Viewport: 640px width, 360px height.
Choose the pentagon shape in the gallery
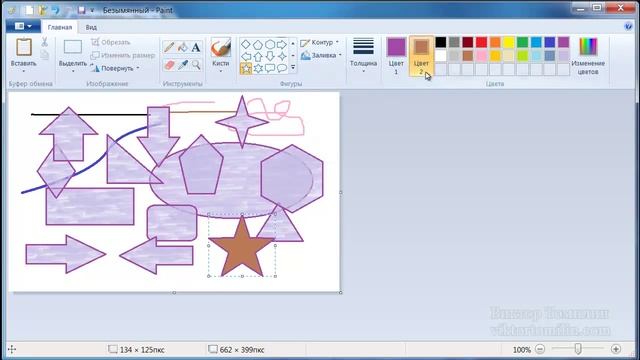click(x=258, y=44)
